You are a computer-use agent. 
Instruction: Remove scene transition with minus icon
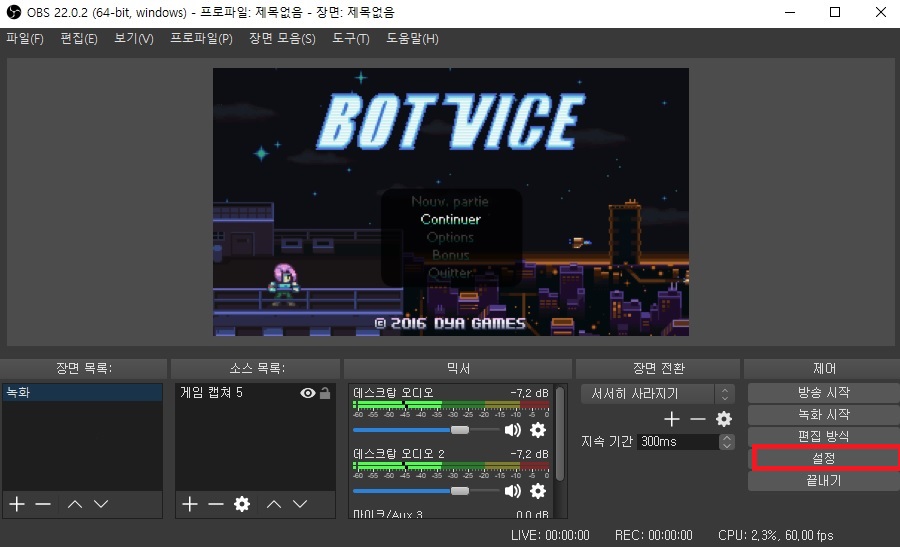(x=698, y=419)
